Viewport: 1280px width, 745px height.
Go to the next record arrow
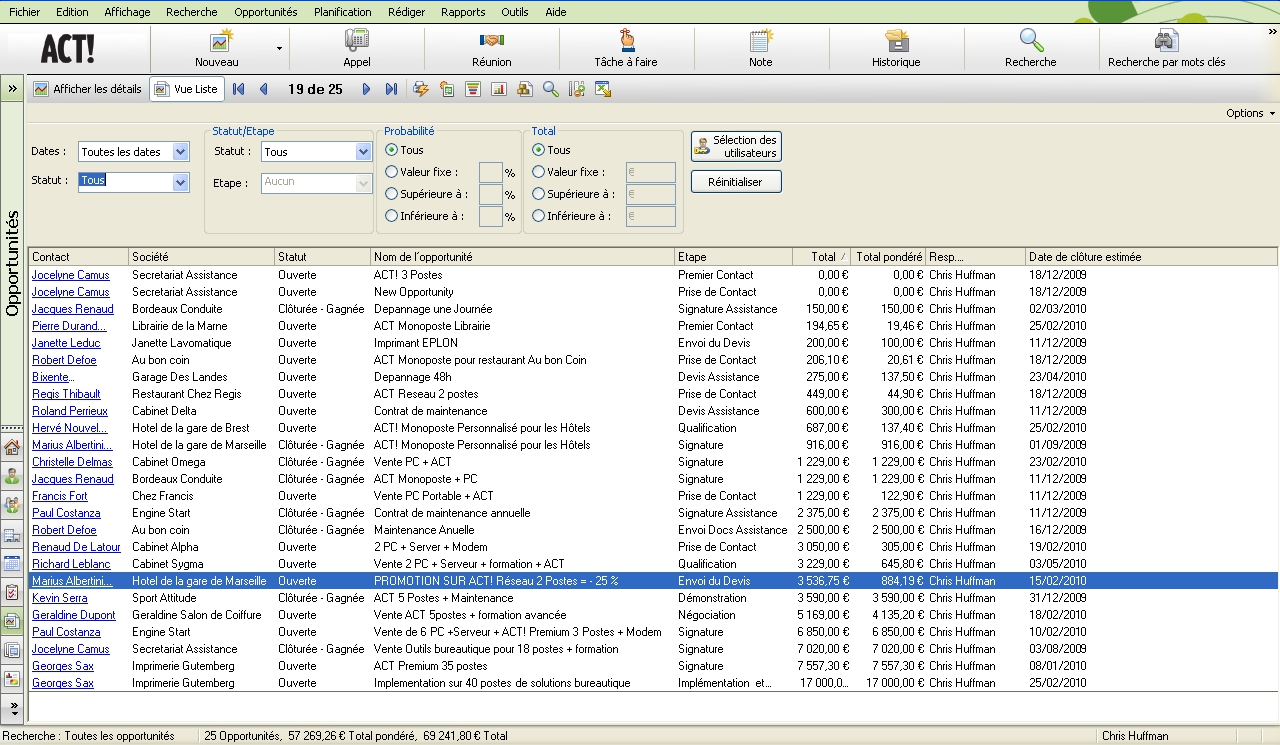click(x=366, y=89)
